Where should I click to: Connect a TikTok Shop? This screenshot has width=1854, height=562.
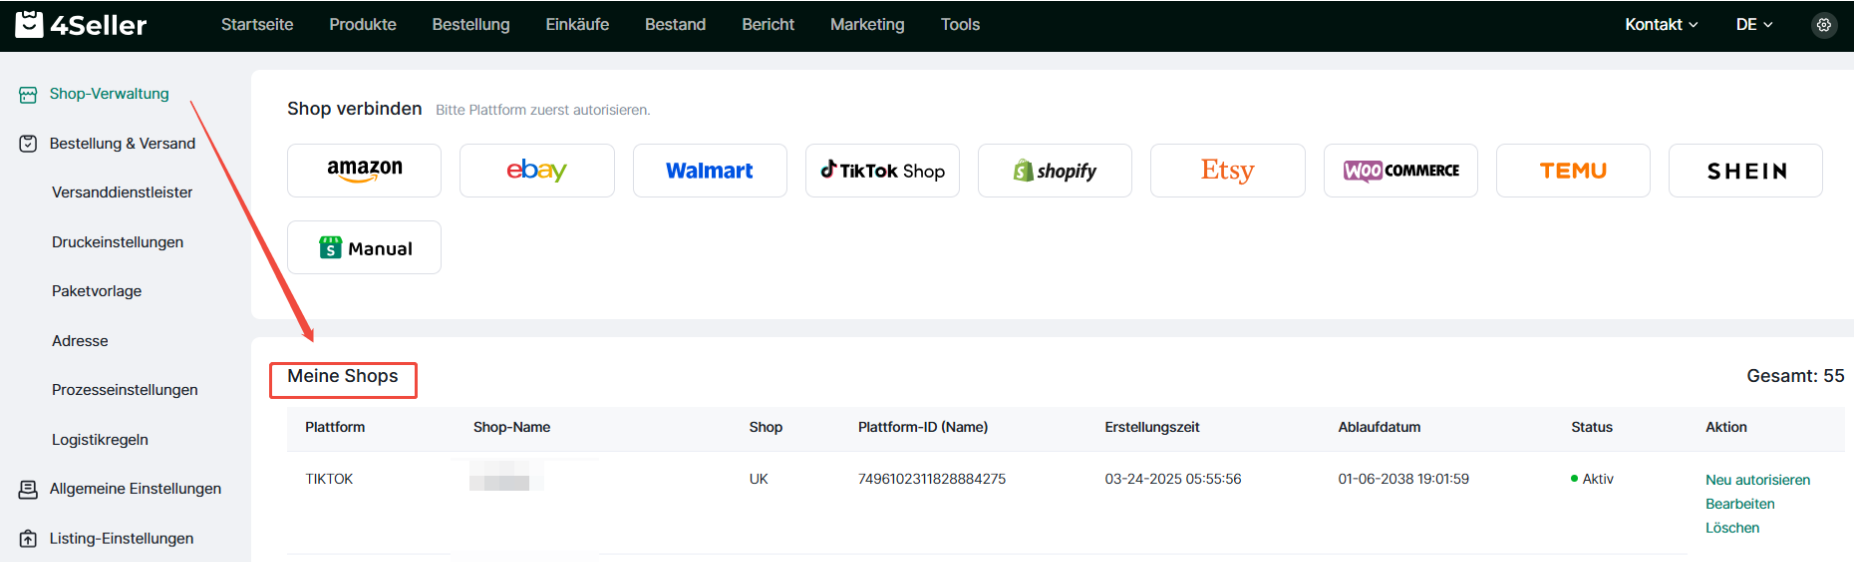click(x=882, y=170)
